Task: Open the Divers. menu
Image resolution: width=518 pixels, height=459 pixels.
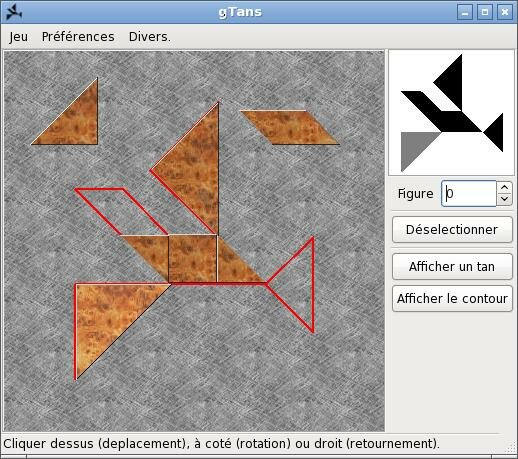Action: click(x=150, y=37)
